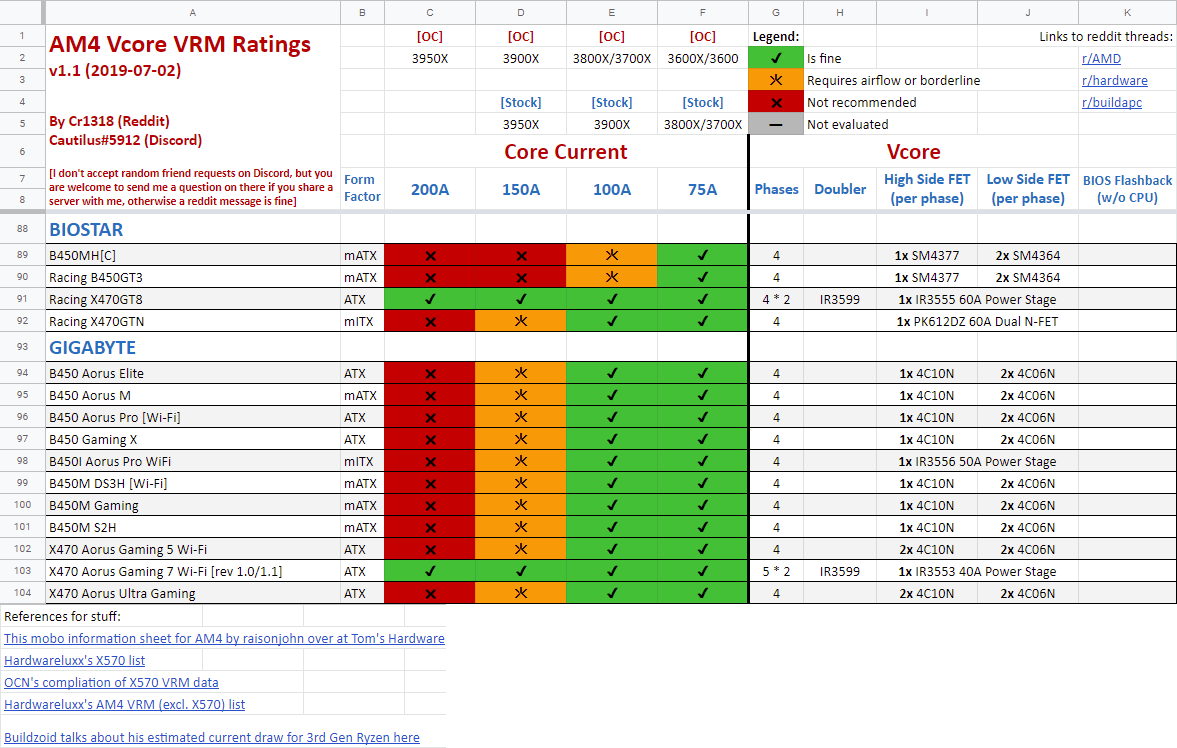The image size is (1177, 748).
Task: Open the r/AMD reddit link
Action: [x=1101, y=59]
